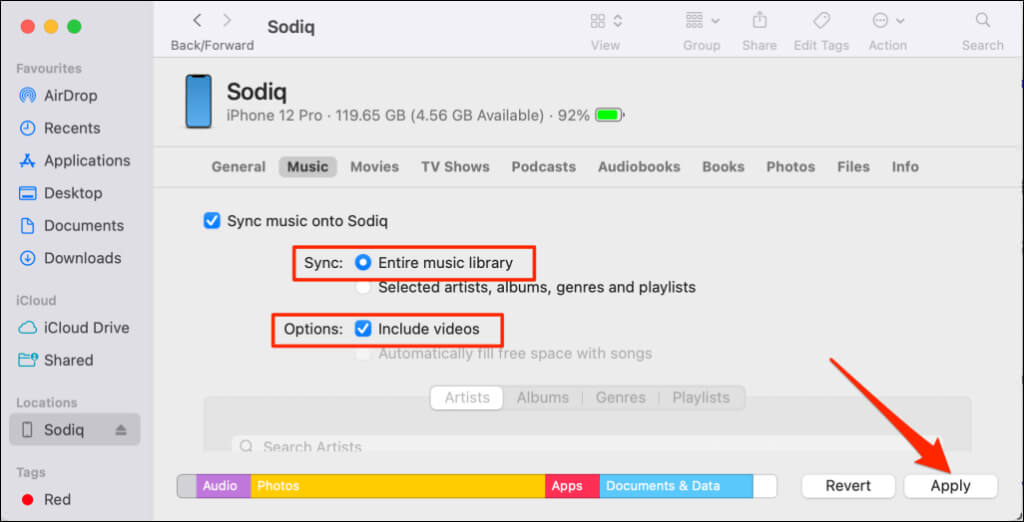This screenshot has height=522, width=1024.
Task: Switch to the Podcasts tab
Action: (x=543, y=167)
